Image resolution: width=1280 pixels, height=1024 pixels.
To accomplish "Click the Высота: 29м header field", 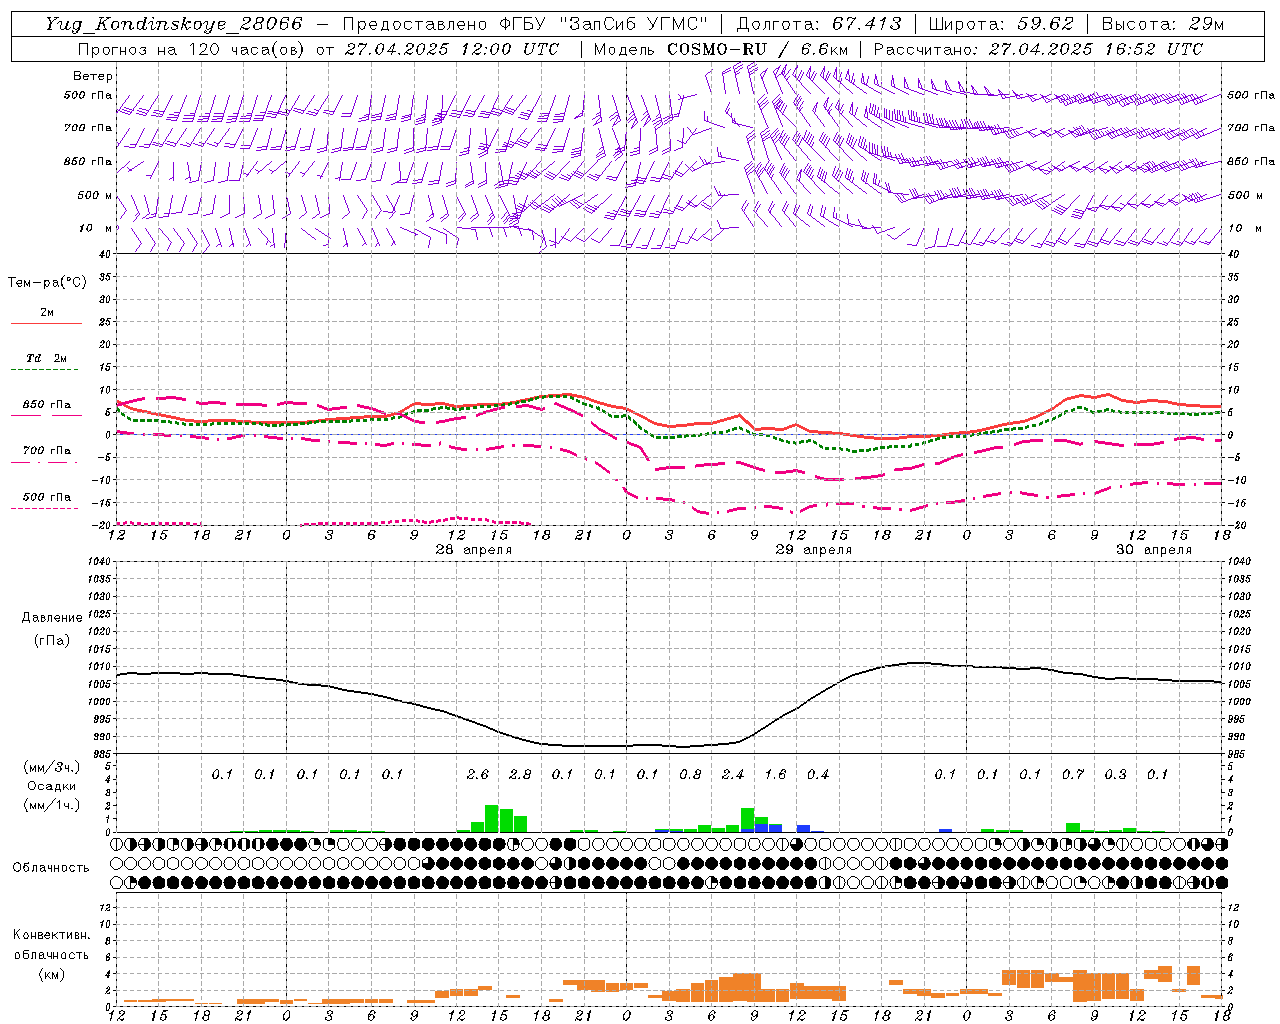I will pos(1162,24).
